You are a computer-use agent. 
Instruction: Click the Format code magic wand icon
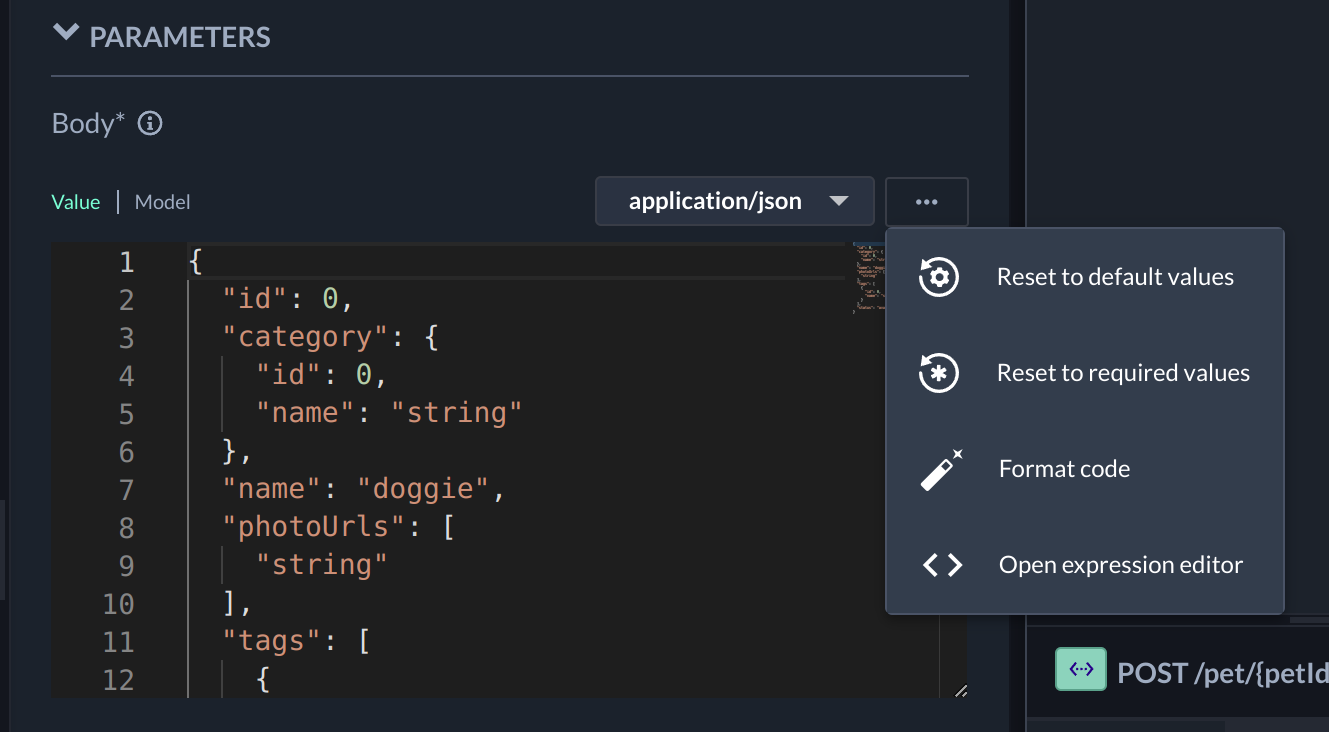point(940,469)
